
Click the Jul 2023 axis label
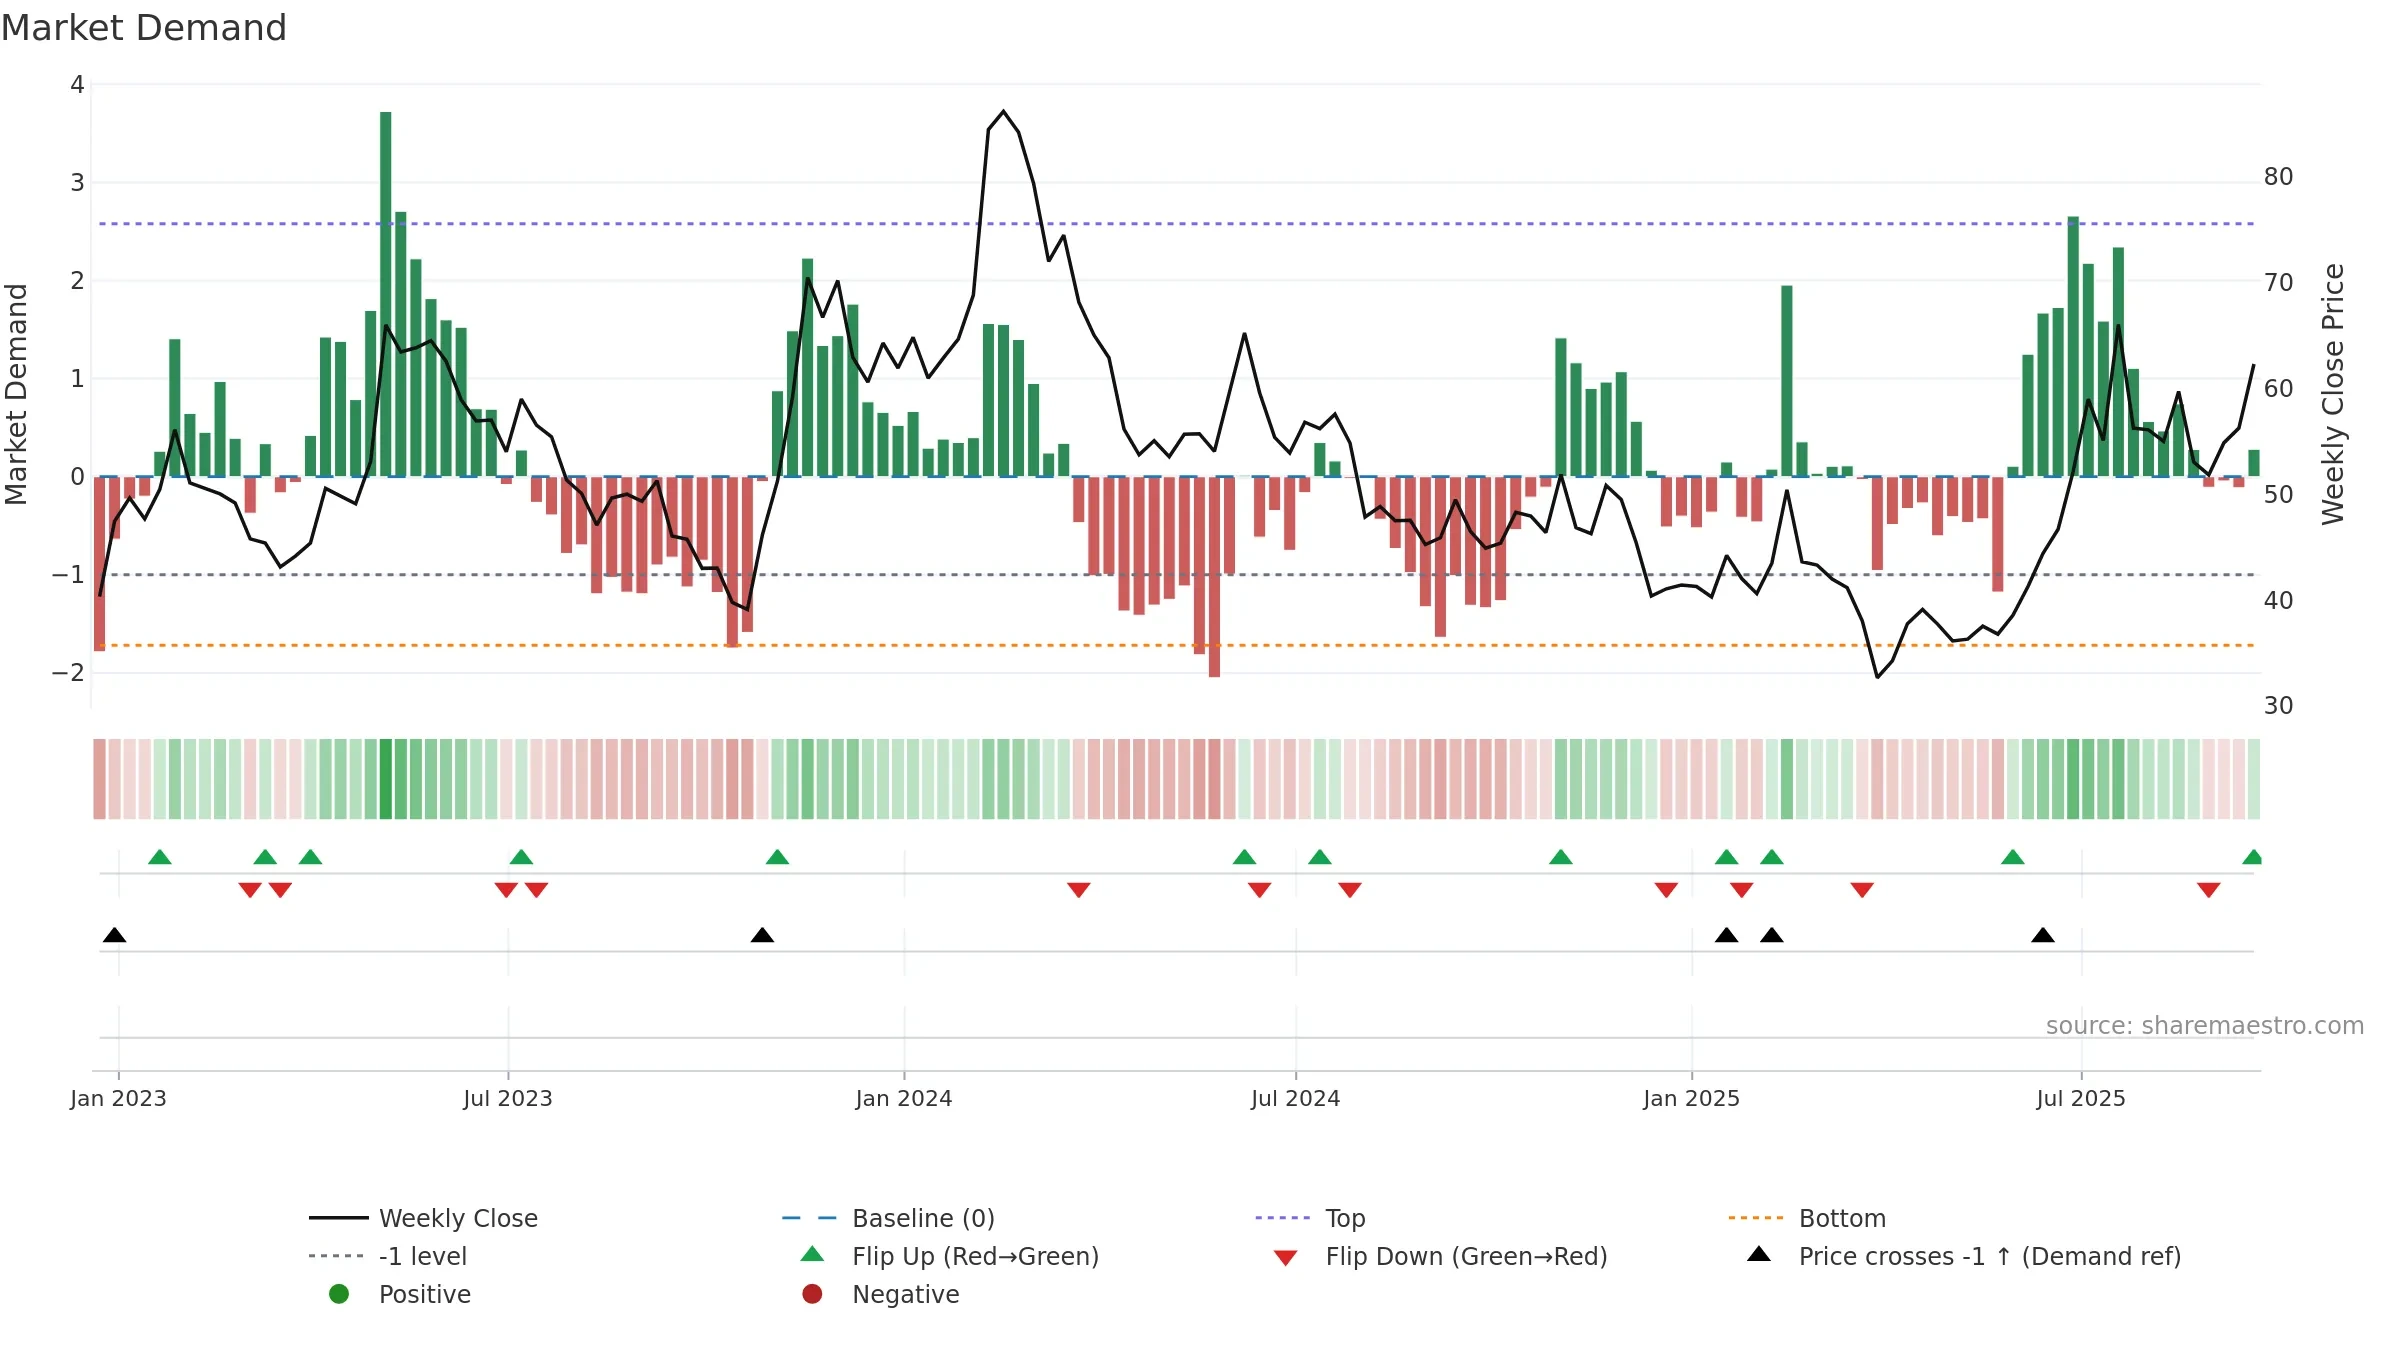click(x=508, y=1099)
